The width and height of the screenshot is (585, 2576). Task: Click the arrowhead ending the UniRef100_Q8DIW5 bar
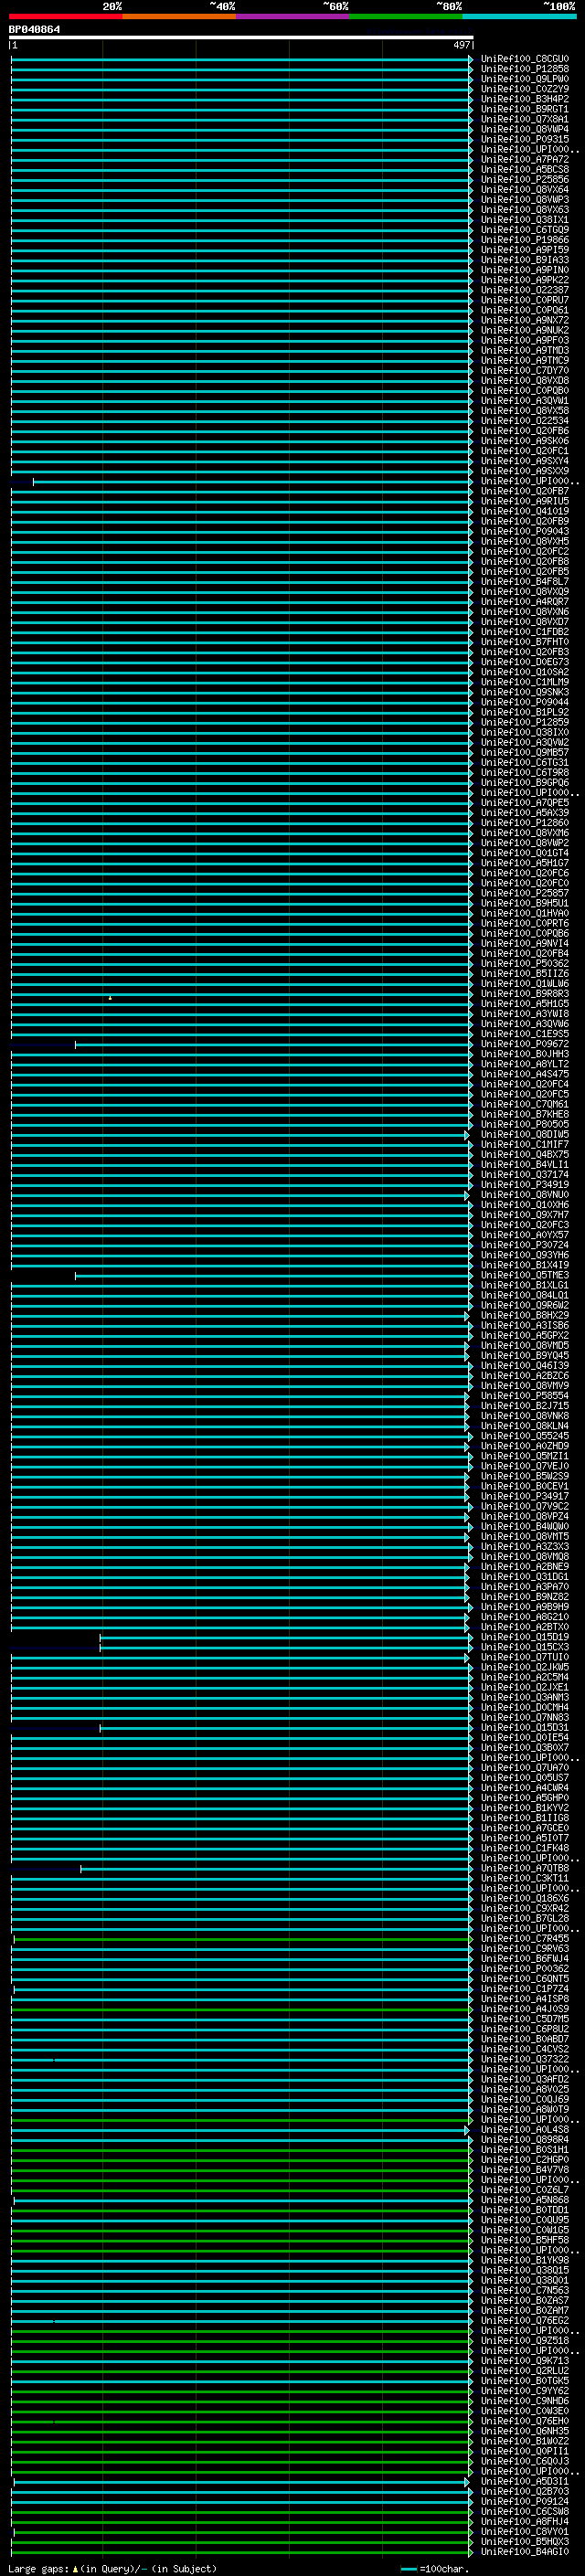[467, 1135]
